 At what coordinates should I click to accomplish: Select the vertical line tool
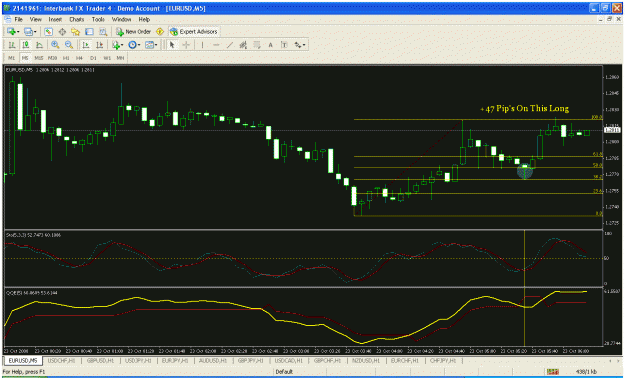(x=202, y=45)
